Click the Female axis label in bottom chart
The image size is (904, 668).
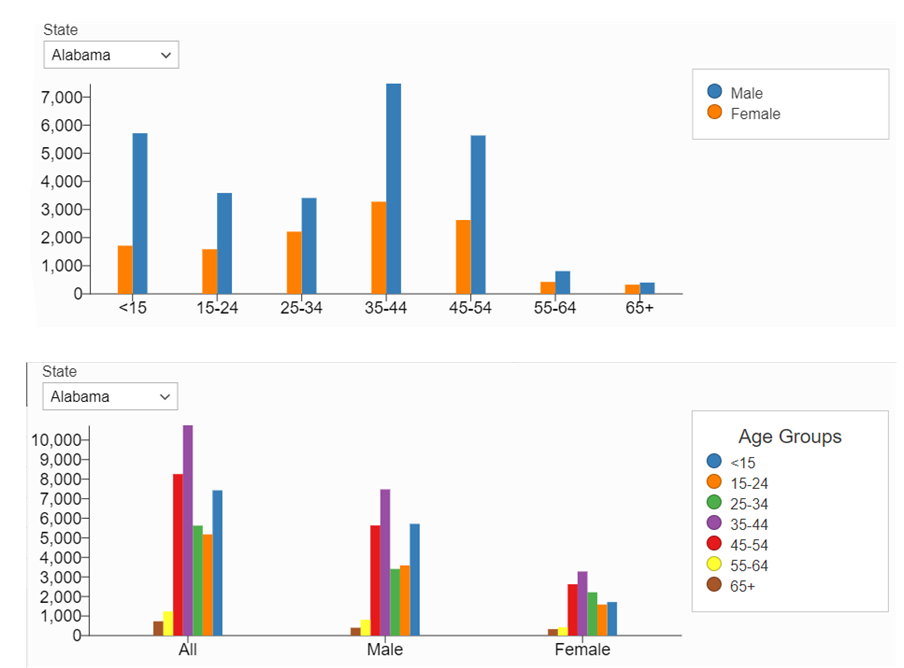583,650
